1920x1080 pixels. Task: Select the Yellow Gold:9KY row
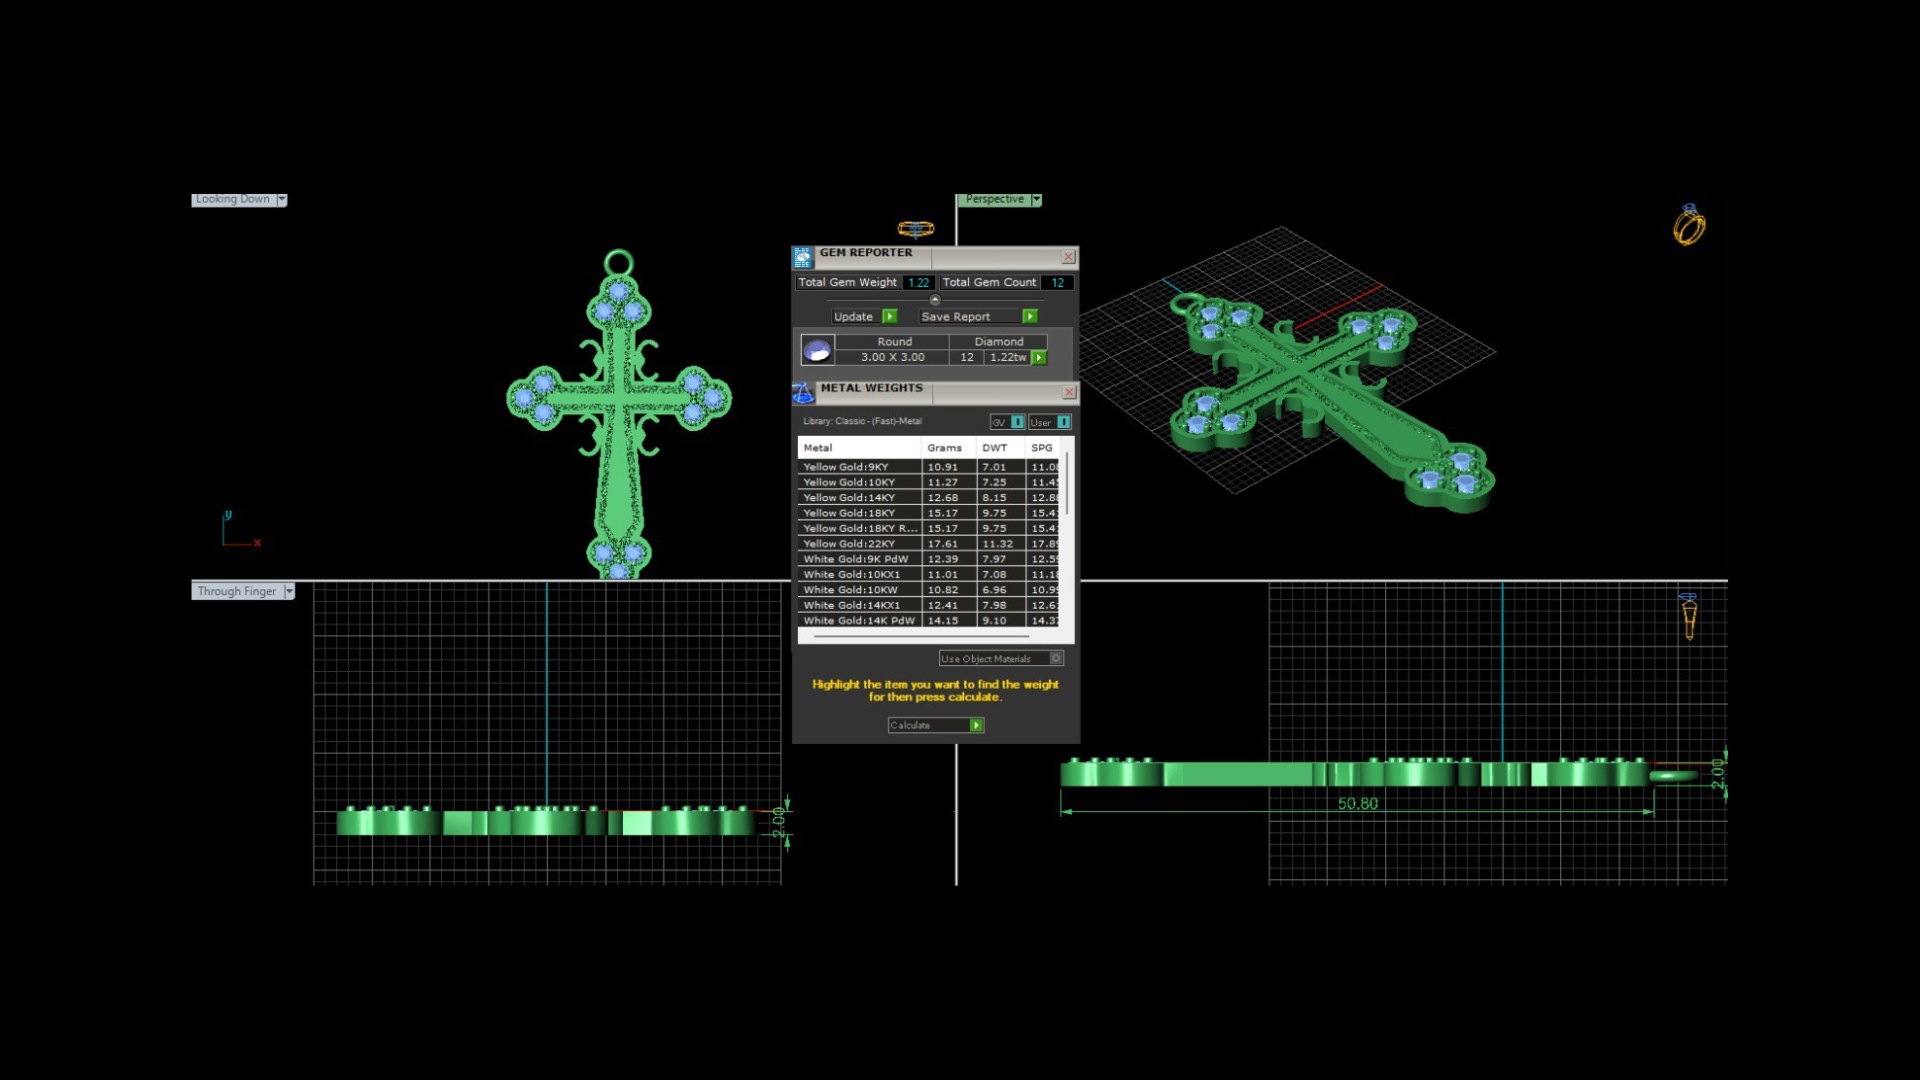coord(929,467)
